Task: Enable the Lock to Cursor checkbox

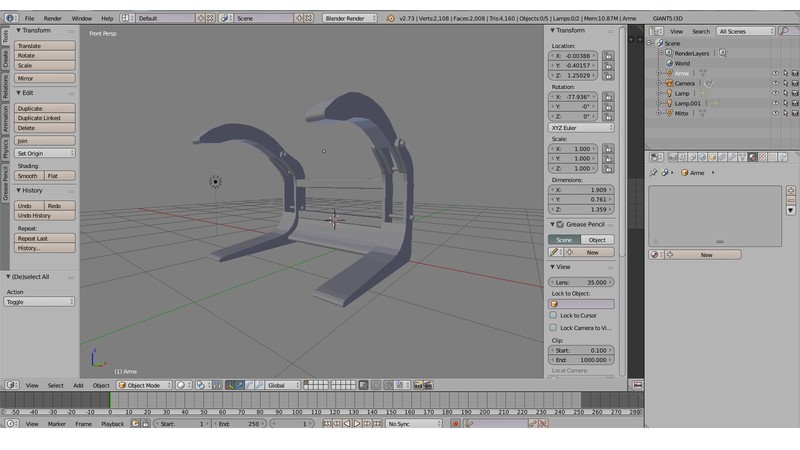Action: [x=554, y=315]
